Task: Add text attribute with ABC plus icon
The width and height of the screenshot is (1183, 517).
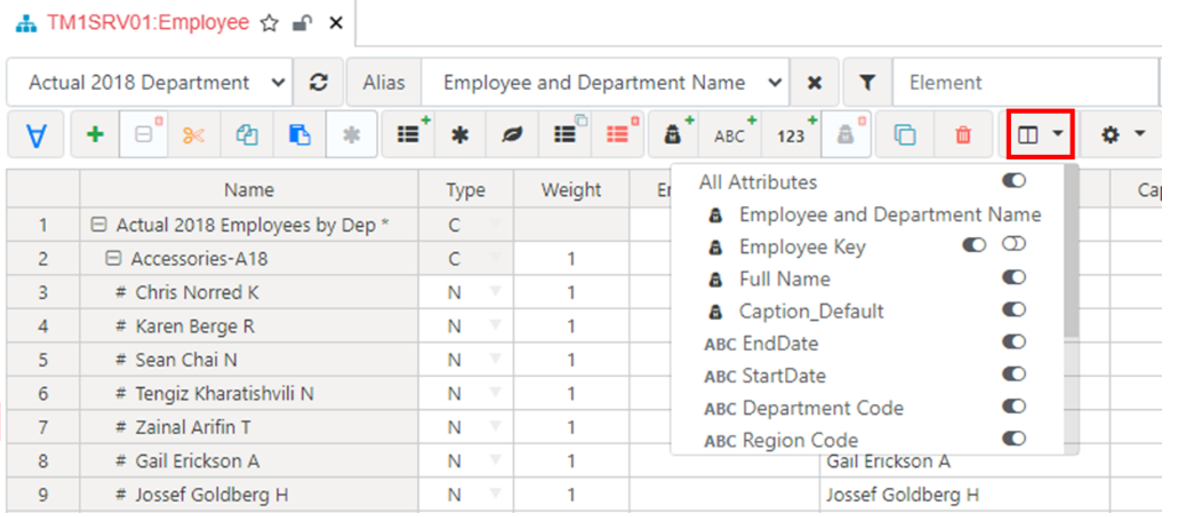Action: 730,135
